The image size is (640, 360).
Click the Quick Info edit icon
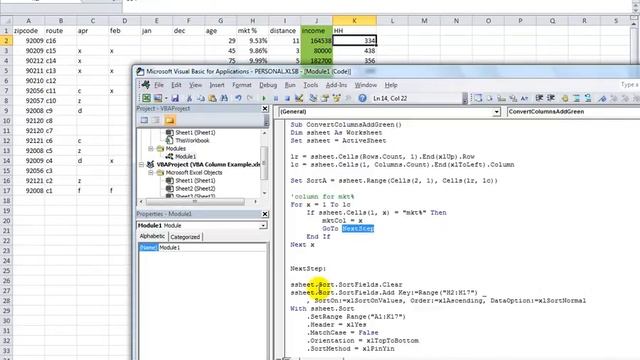[501, 98]
